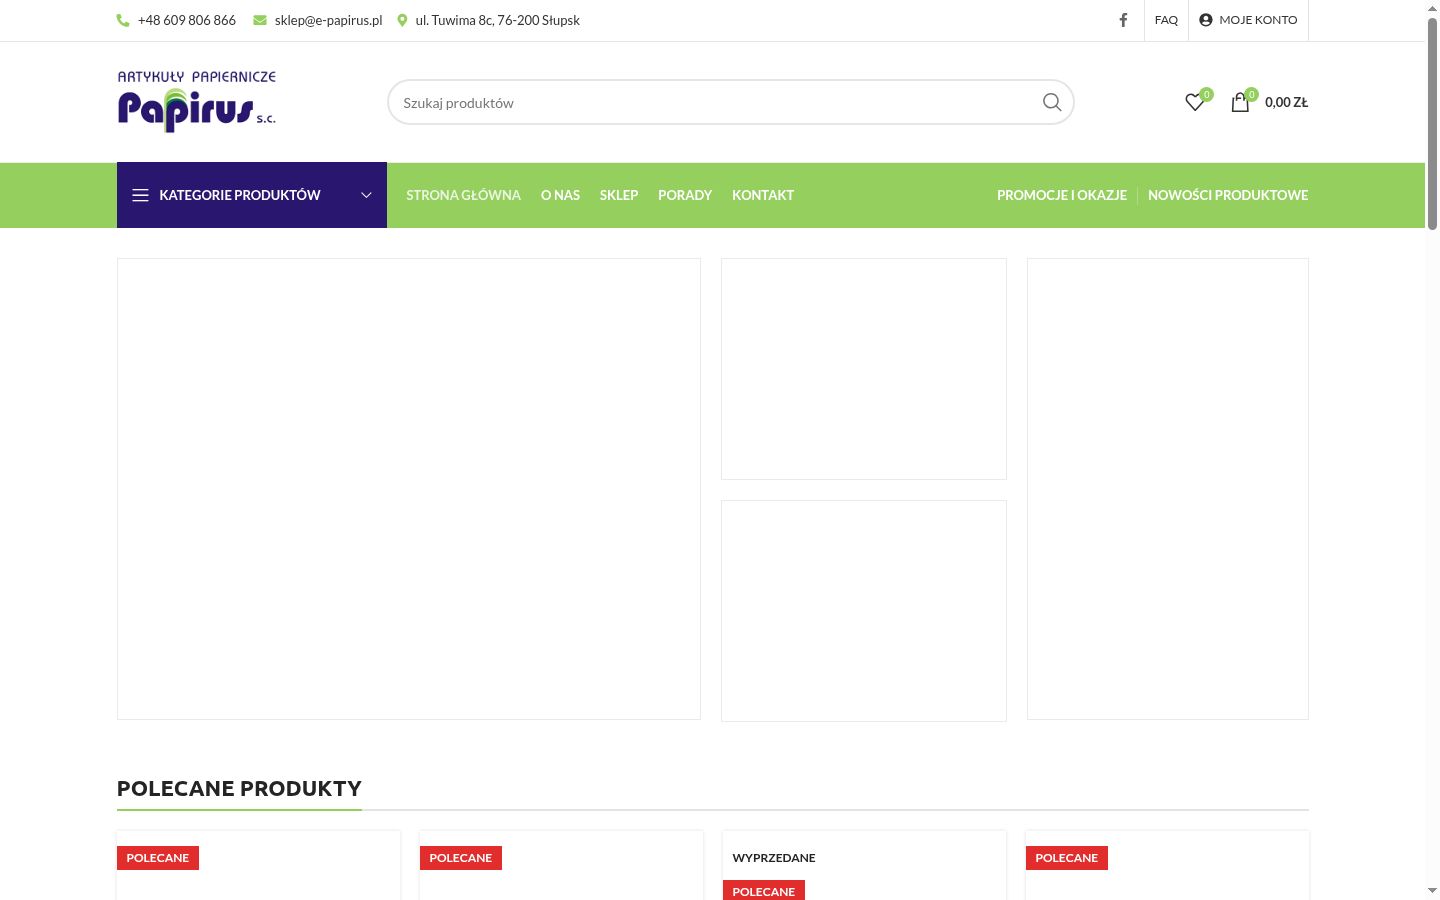
Task: Open the O Nas page
Action: 560,195
